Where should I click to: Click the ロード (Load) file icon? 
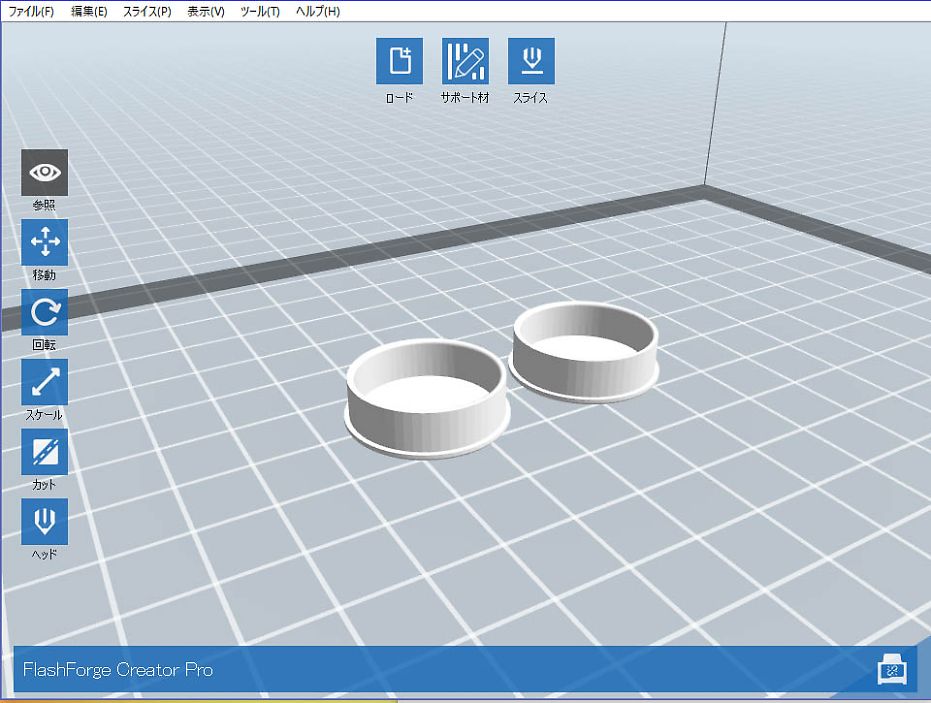pos(399,61)
